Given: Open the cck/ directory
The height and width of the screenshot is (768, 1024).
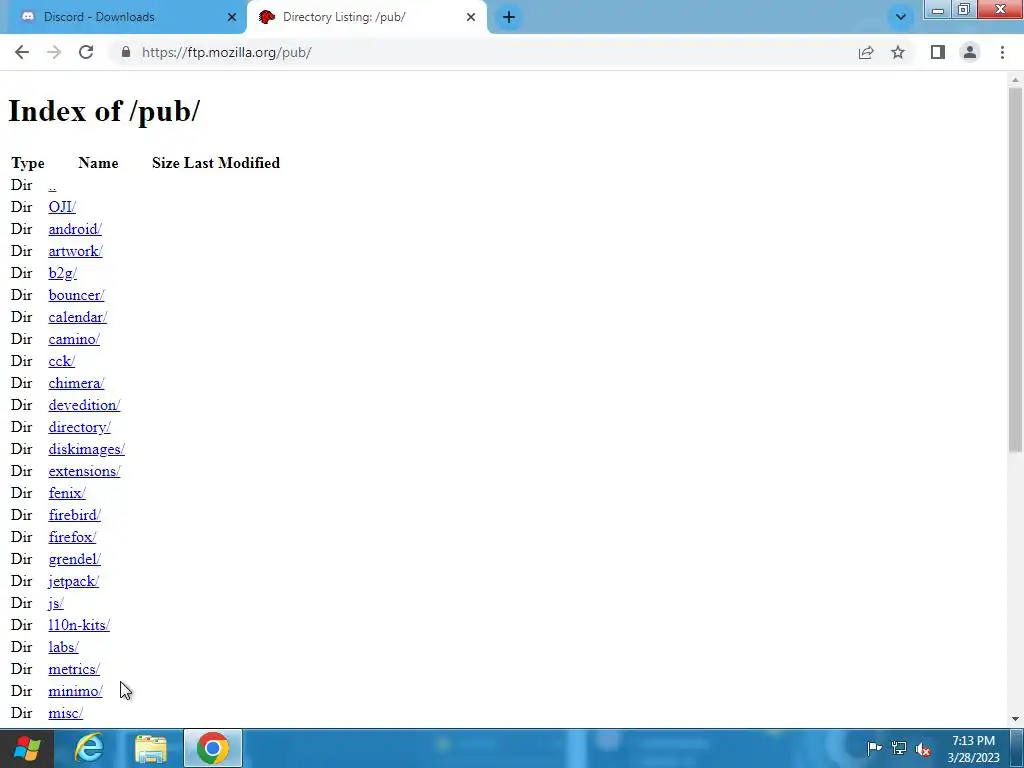Looking at the screenshot, I should point(61,361).
